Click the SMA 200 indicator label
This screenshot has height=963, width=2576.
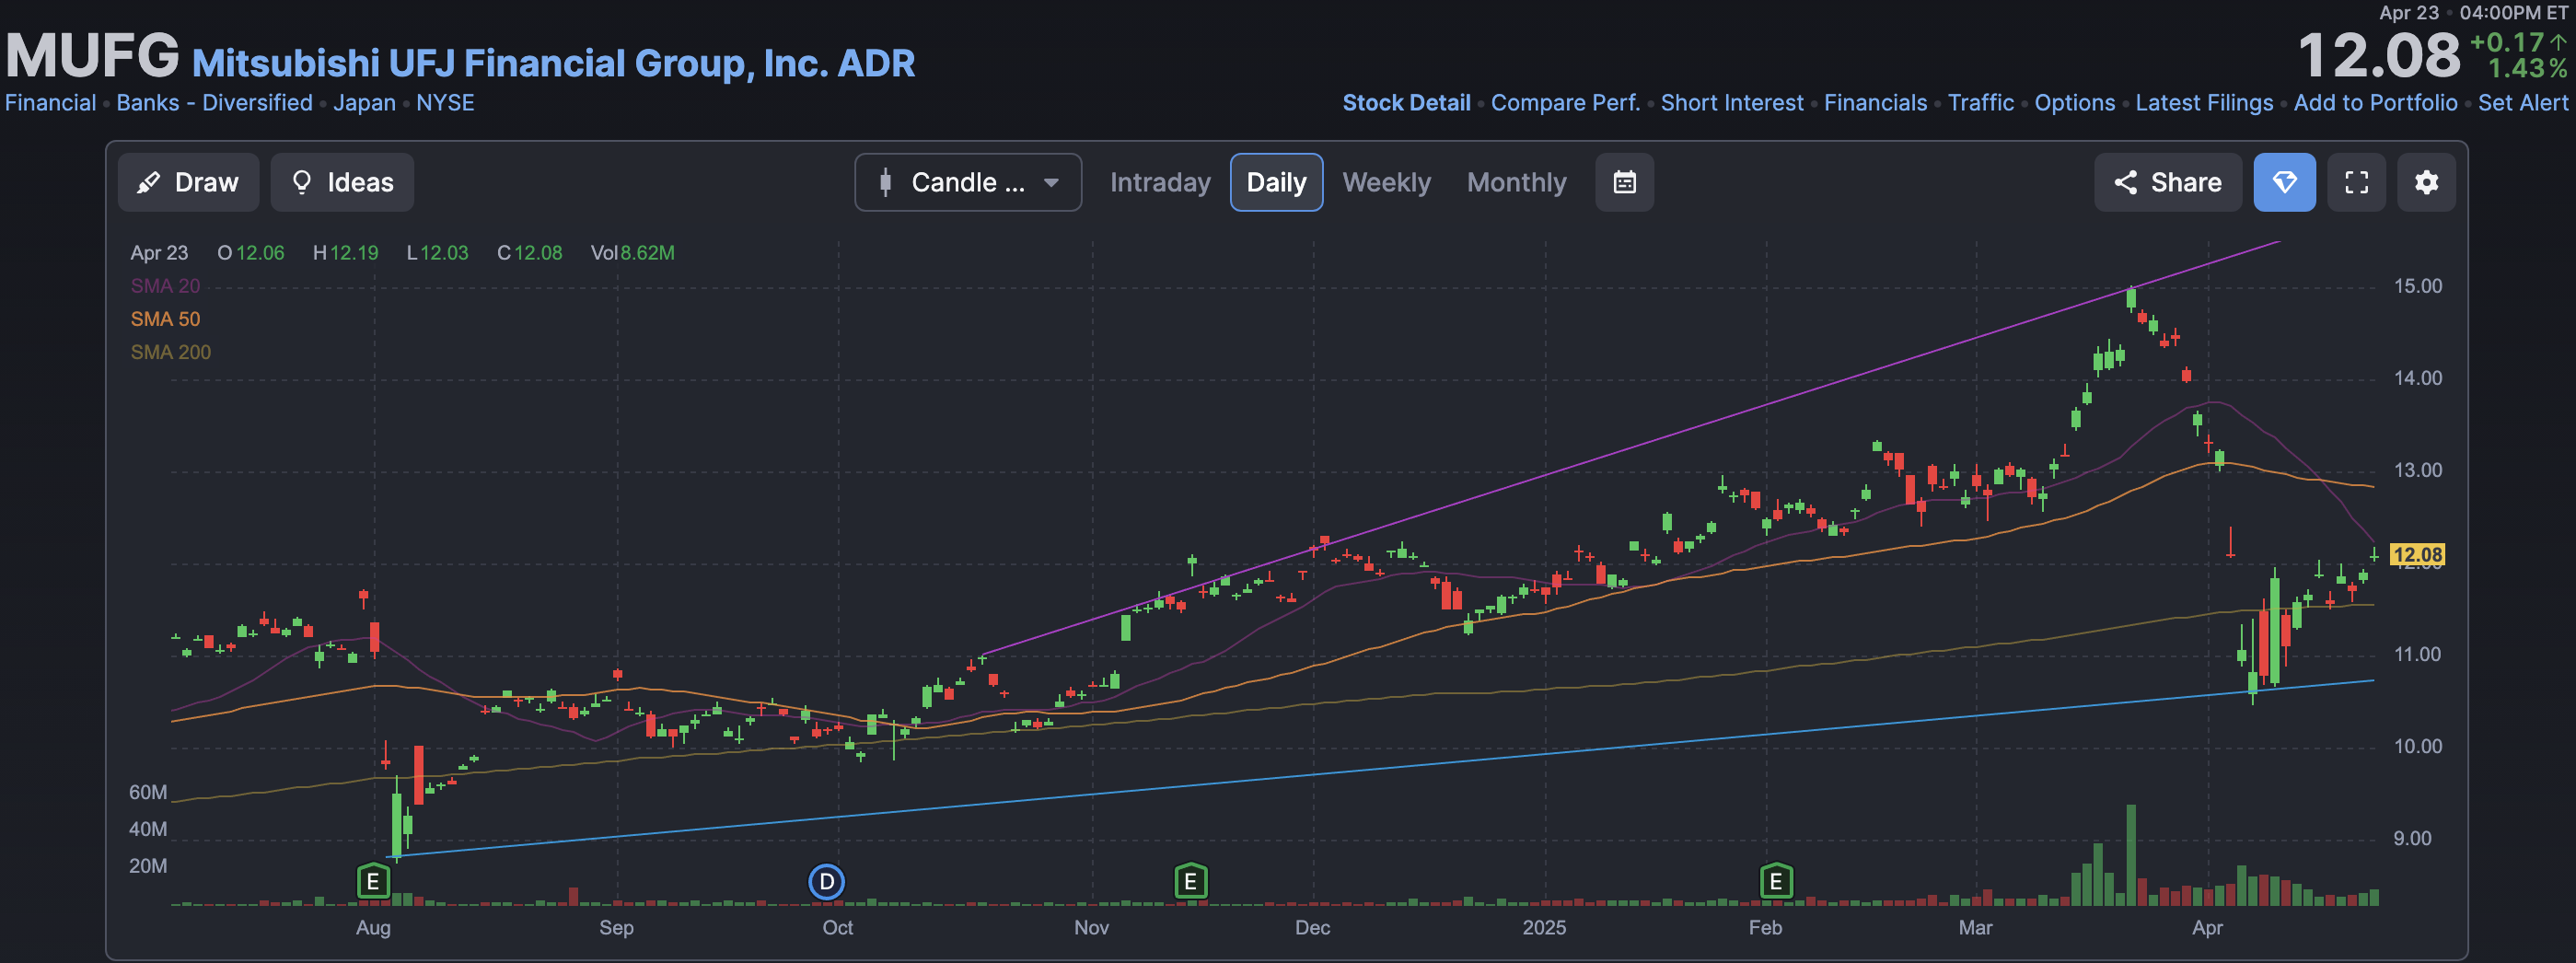point(170,352)
